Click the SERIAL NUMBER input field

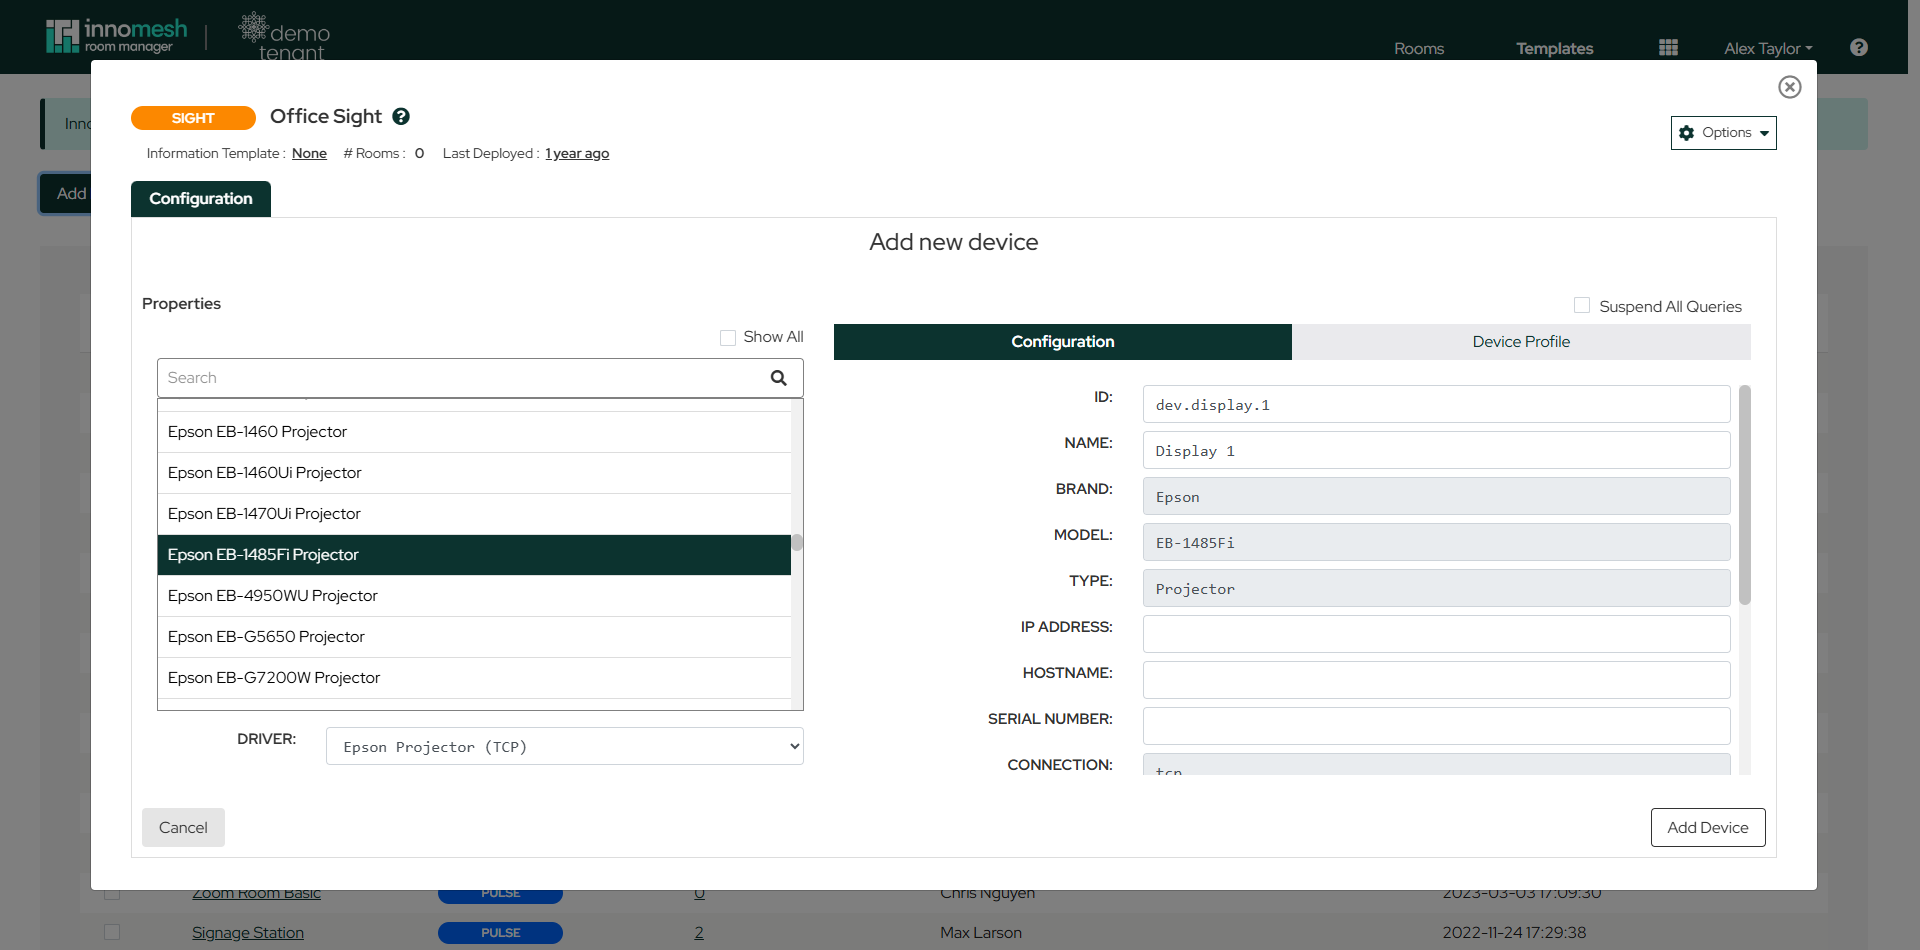[1436, 726]
